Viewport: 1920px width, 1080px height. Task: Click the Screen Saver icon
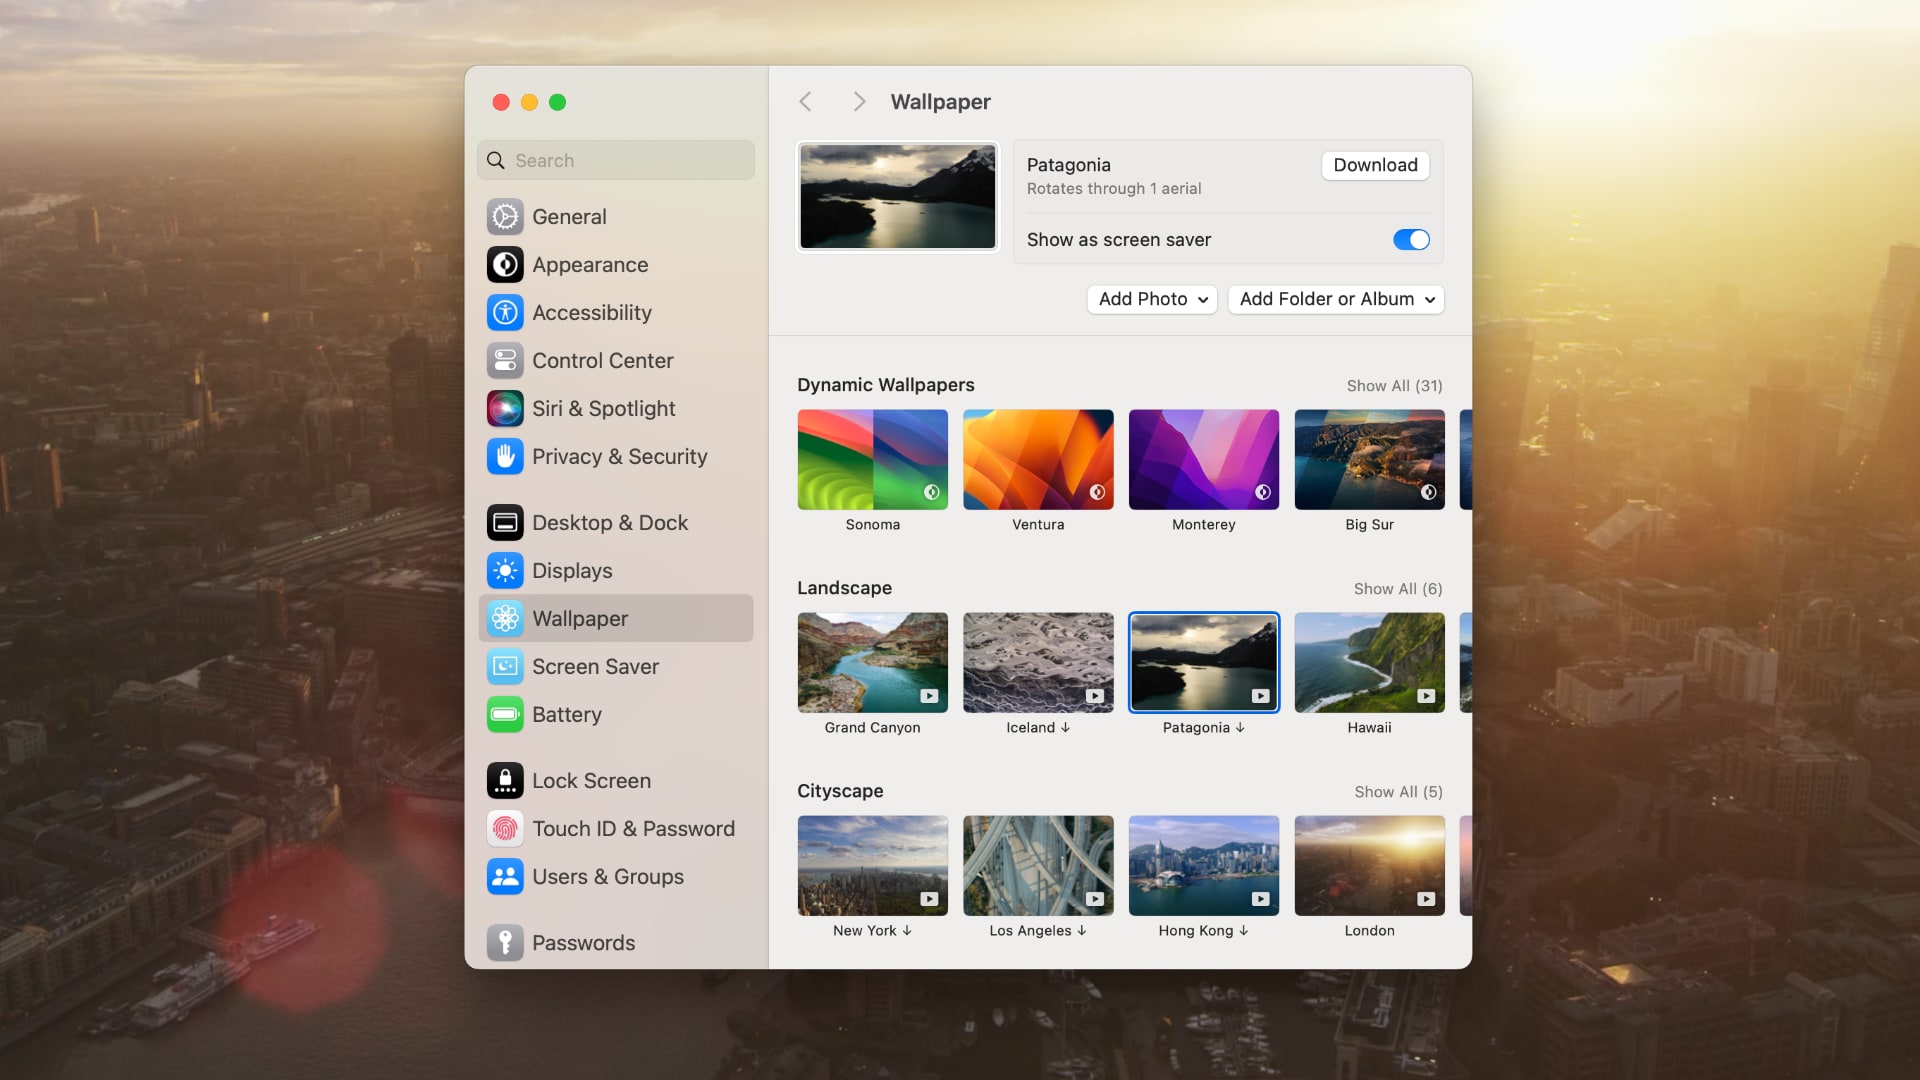pos(505,667)
